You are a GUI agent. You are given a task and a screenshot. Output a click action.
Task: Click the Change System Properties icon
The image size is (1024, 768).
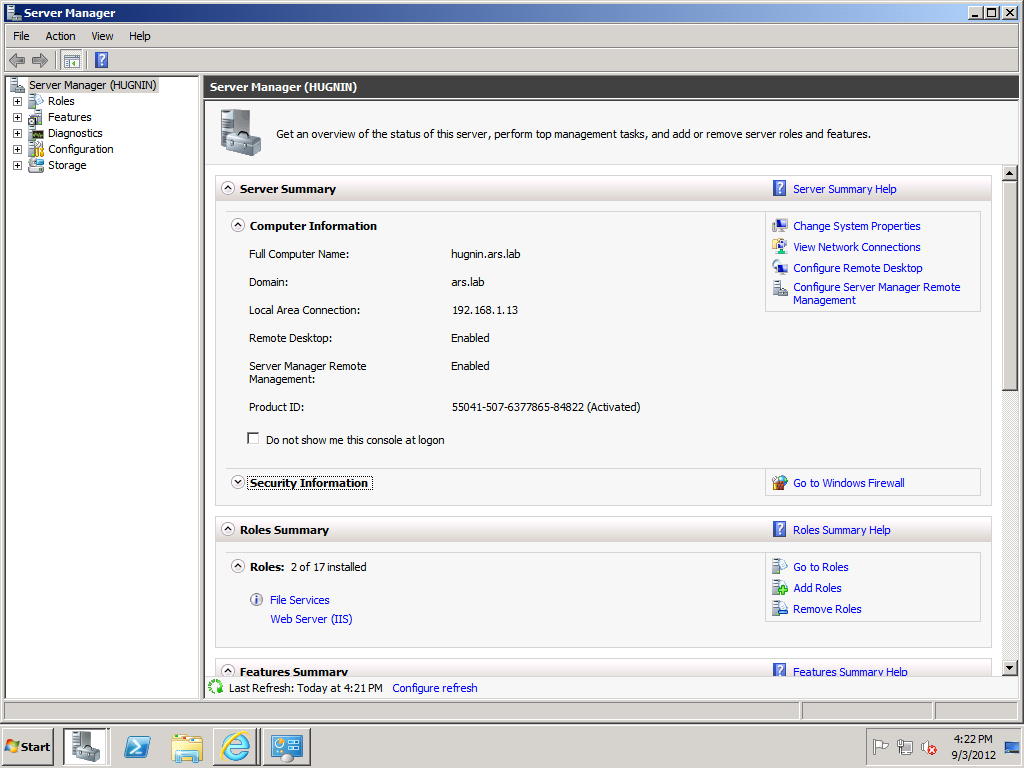(780, 226)
